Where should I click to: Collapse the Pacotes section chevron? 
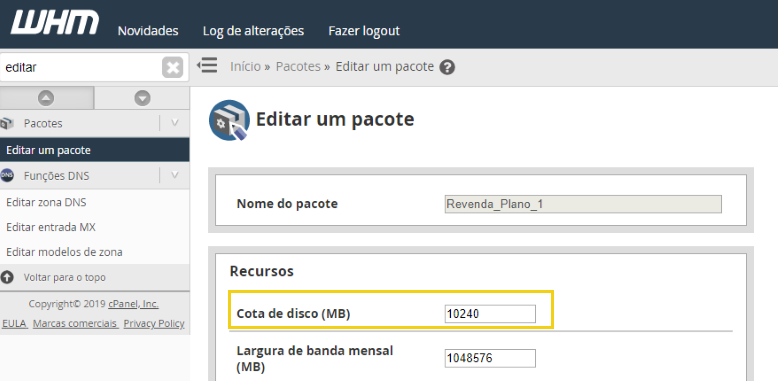tap(175, 123)
